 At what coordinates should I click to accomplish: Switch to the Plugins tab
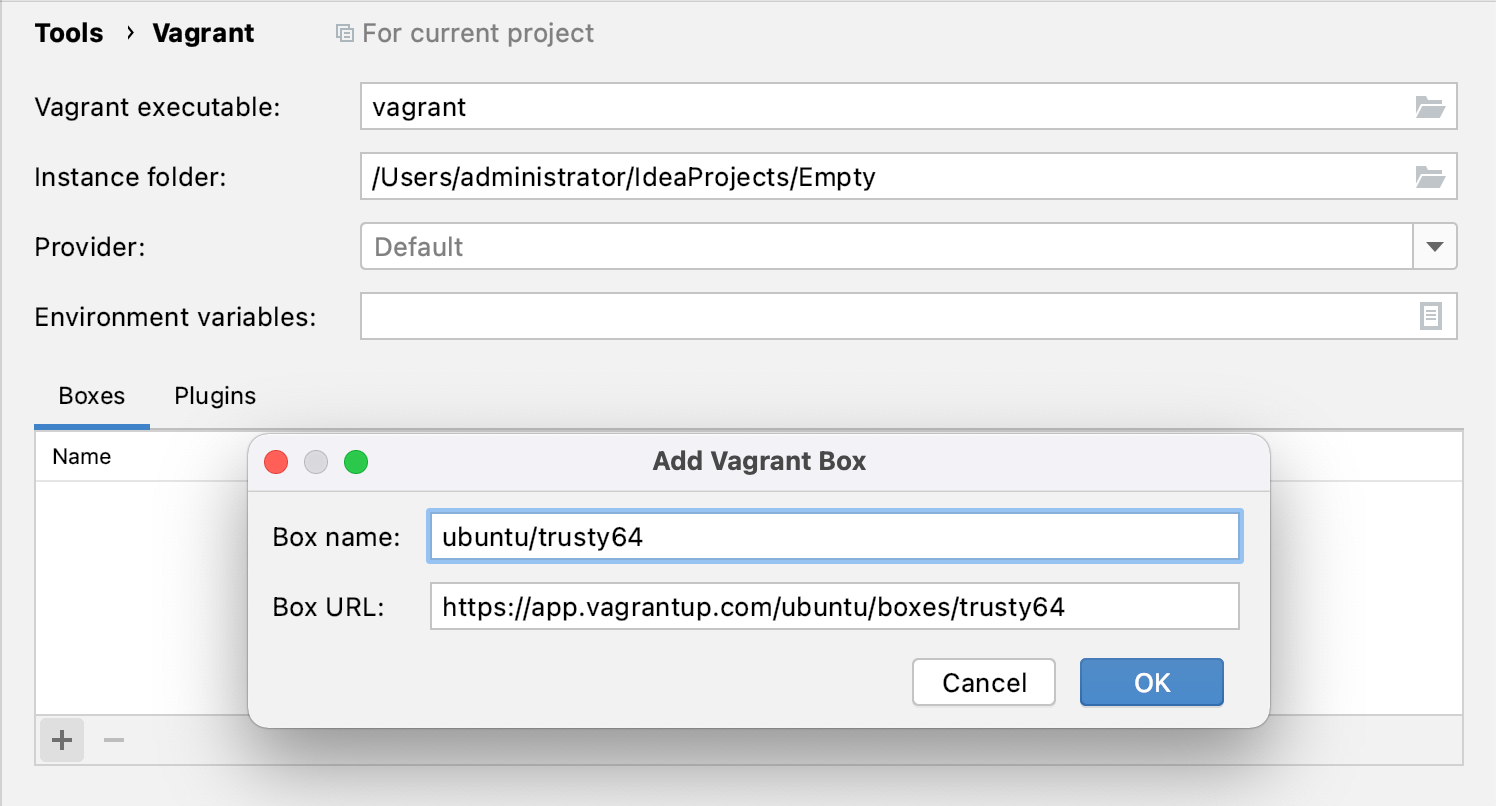214,395
